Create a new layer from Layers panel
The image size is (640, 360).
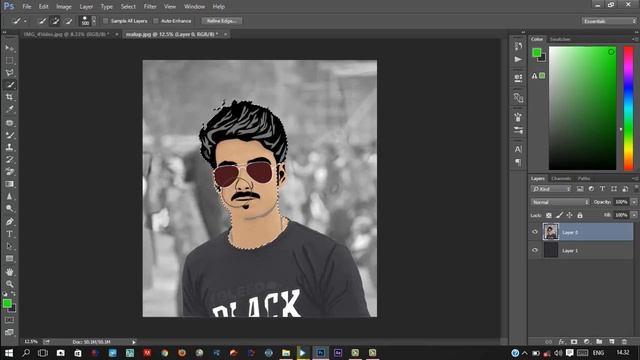coord(611,341)
